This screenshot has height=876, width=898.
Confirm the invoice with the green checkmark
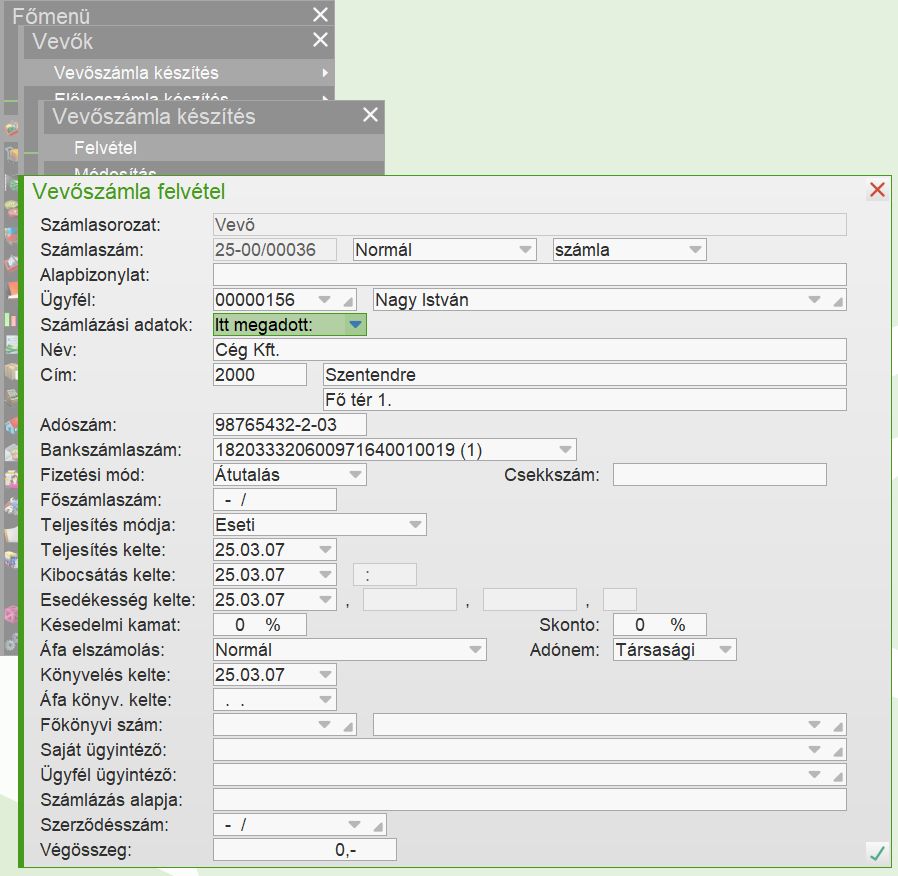tap(877, 853)
